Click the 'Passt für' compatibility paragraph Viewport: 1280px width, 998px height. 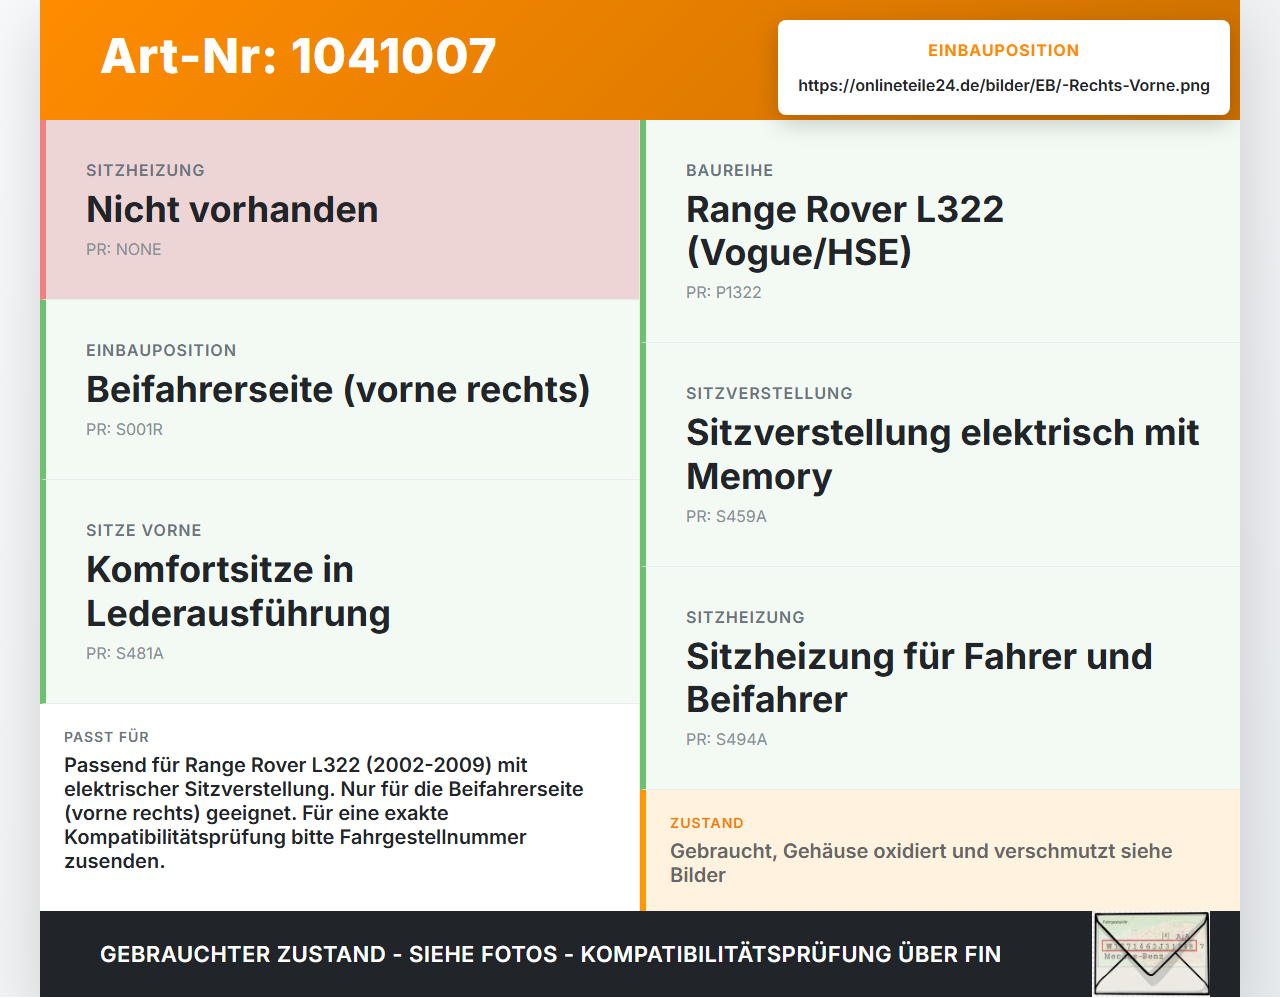point(324,813)
